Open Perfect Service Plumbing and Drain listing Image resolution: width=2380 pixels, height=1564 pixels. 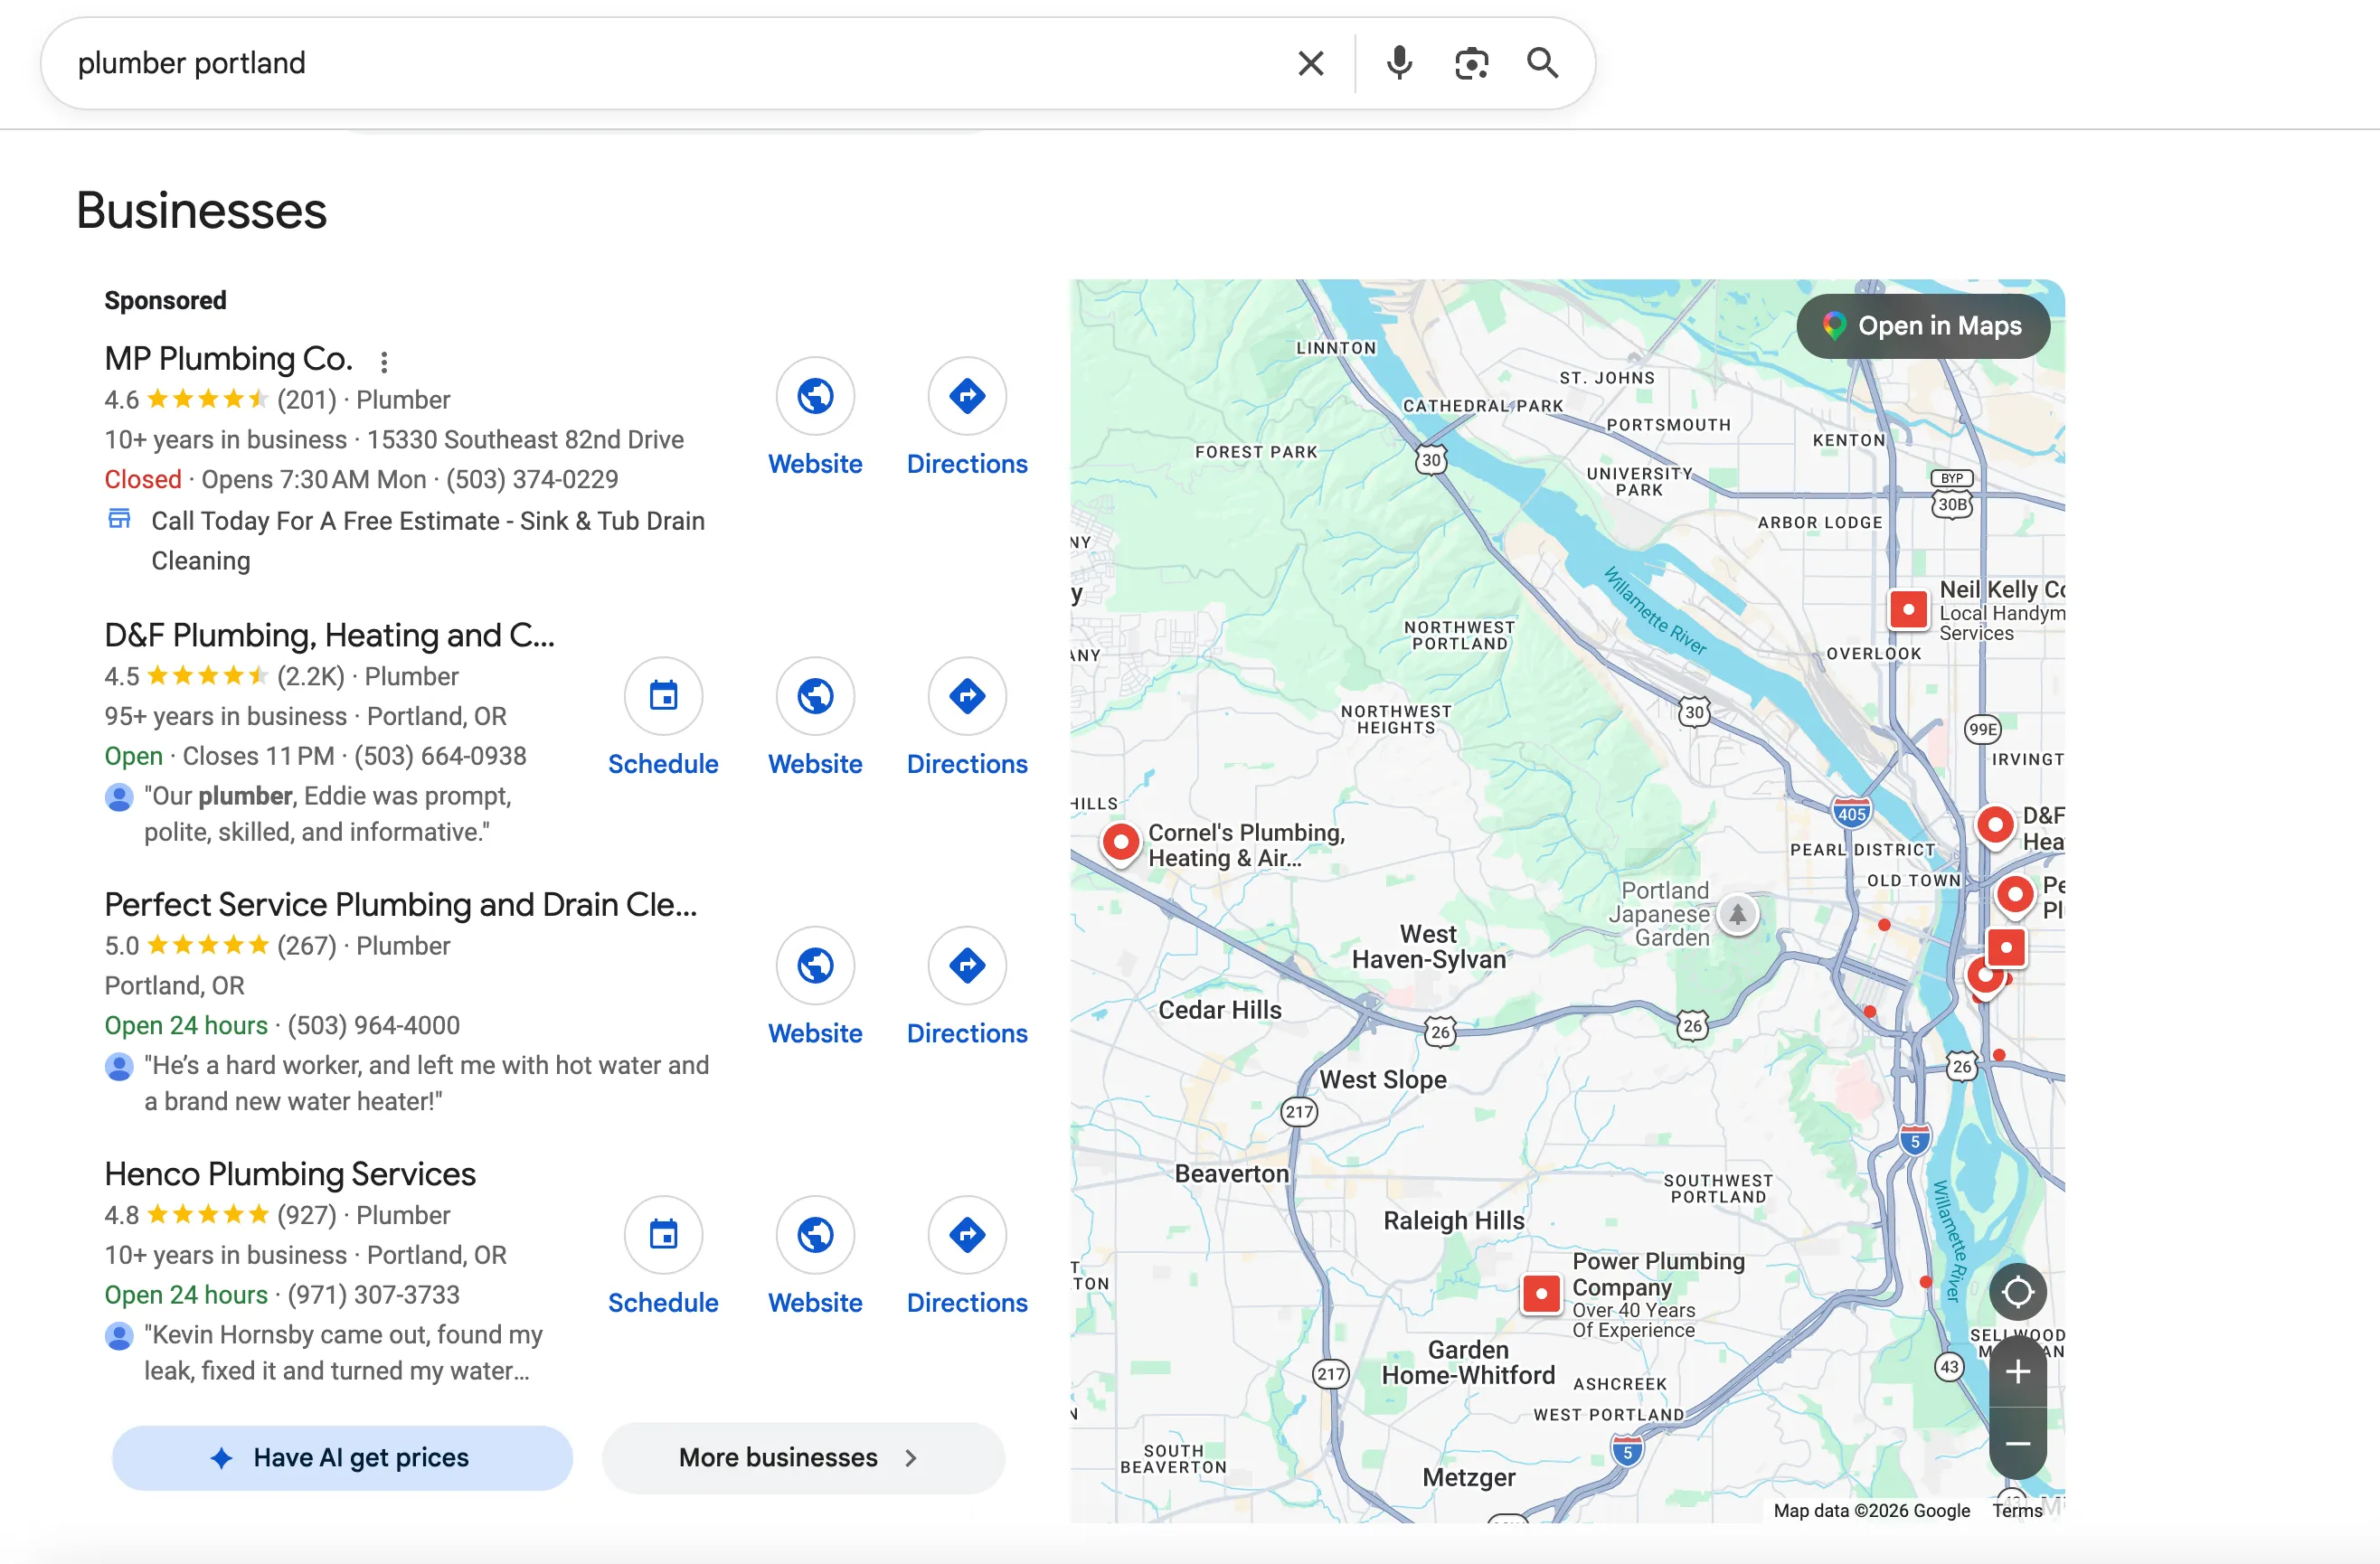point(400,905)
